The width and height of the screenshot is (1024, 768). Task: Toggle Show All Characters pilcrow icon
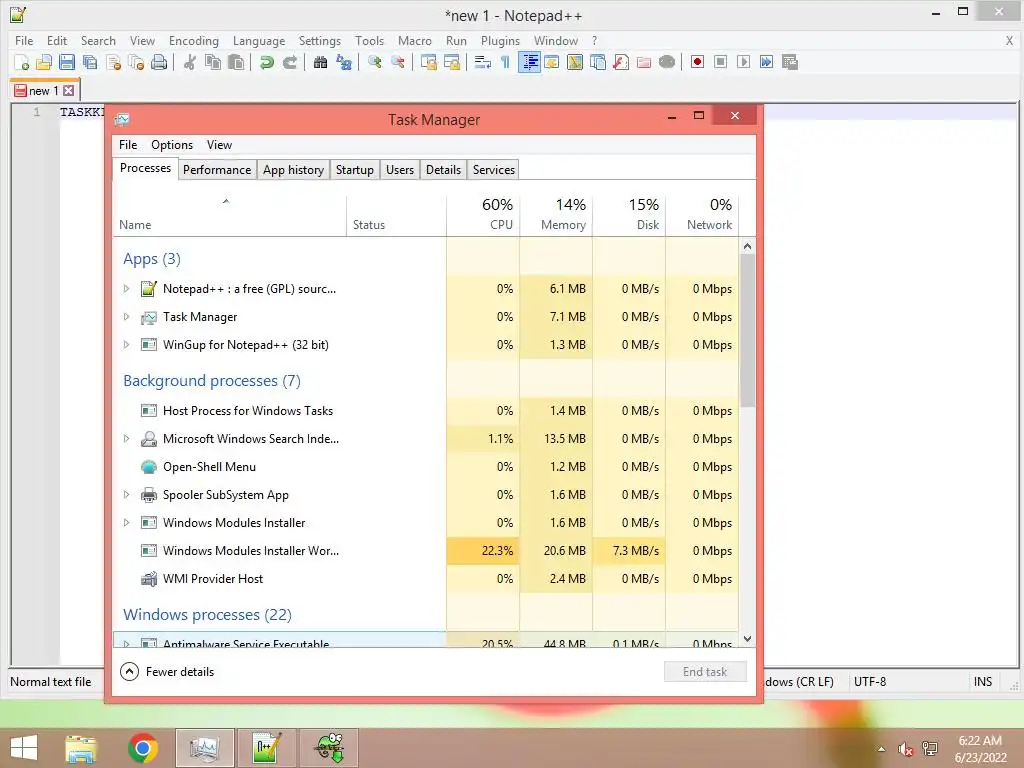505,63
